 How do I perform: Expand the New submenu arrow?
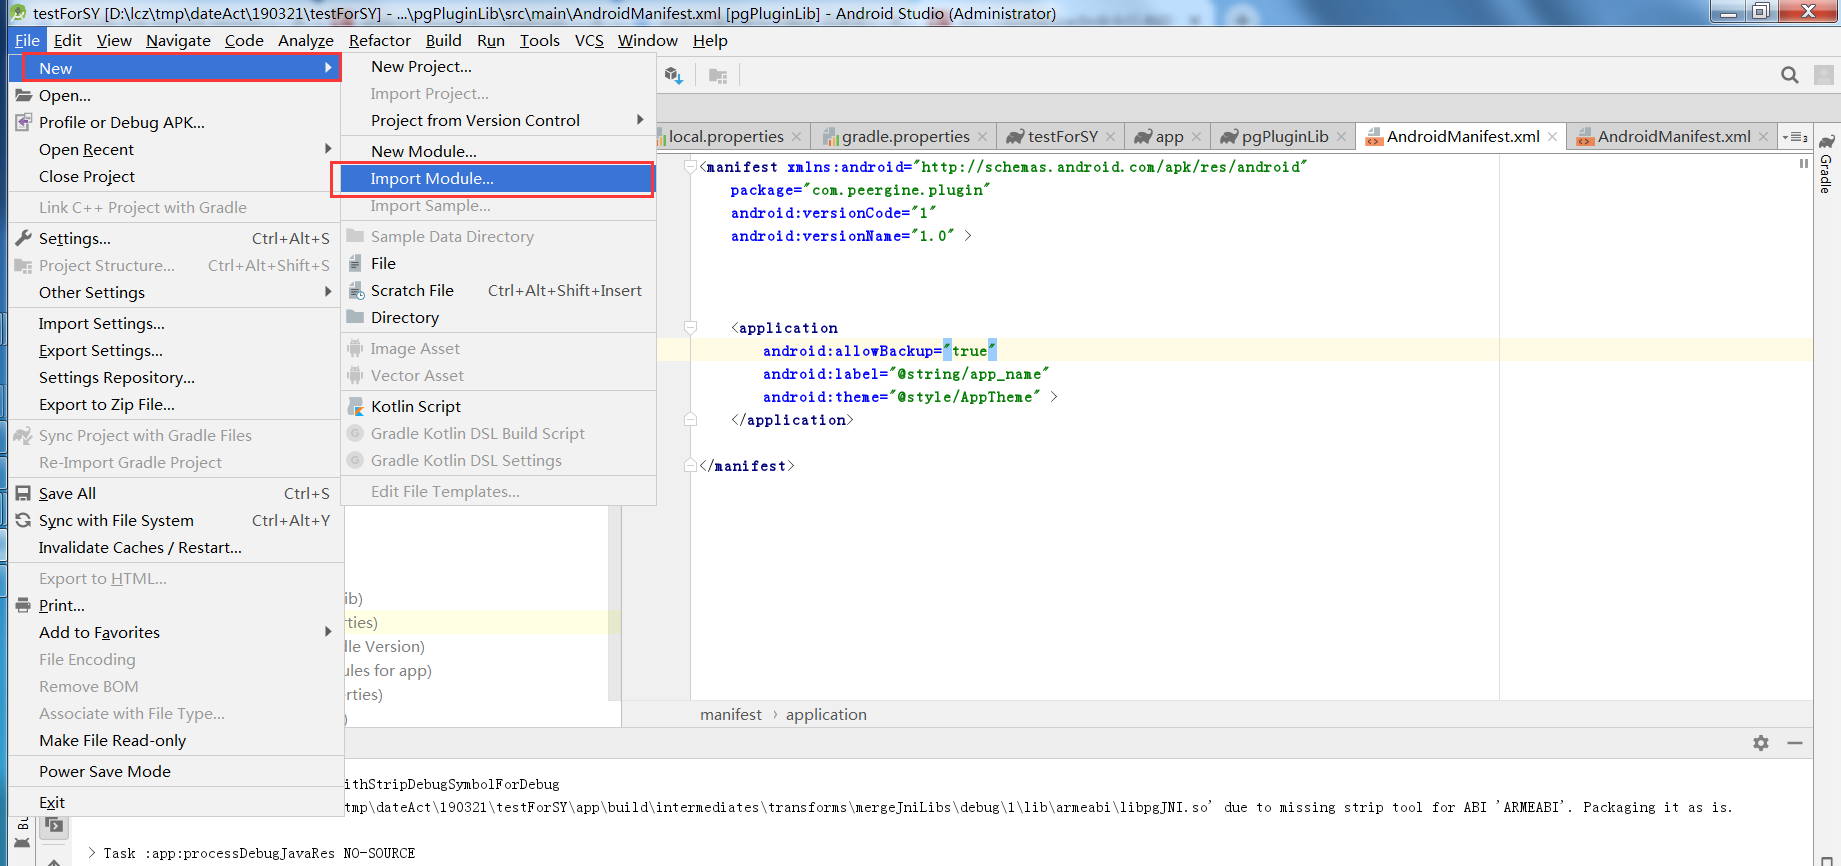[328, 68]
